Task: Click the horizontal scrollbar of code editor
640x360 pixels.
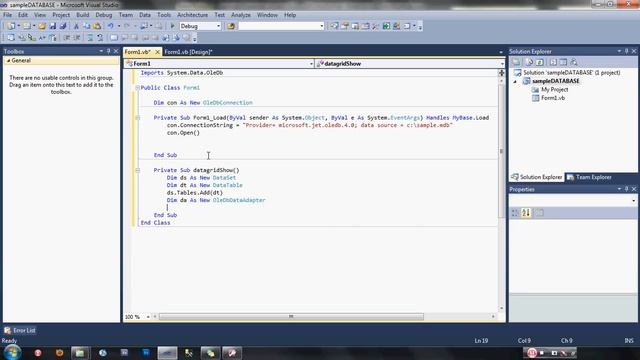Action: [x=291, y=317]
